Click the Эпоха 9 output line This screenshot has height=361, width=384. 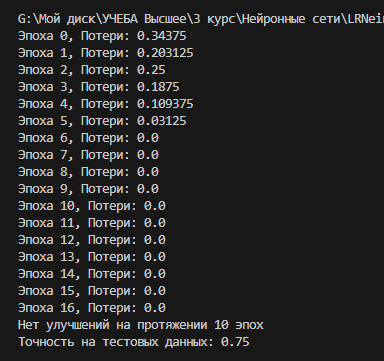pyautogui.click(x=88, y=189)
